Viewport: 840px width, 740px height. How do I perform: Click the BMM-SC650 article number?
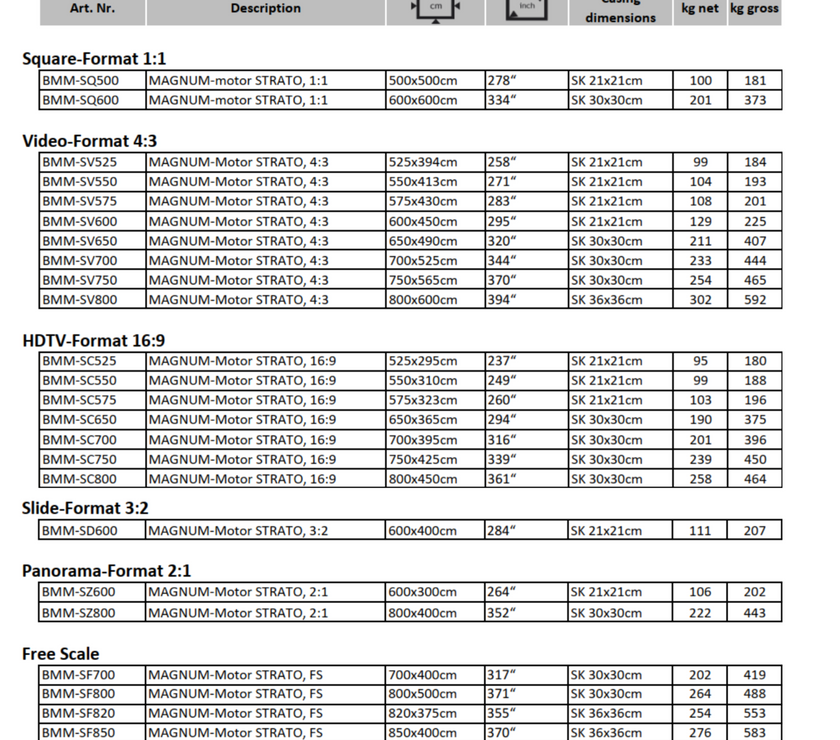pos(80,420)
